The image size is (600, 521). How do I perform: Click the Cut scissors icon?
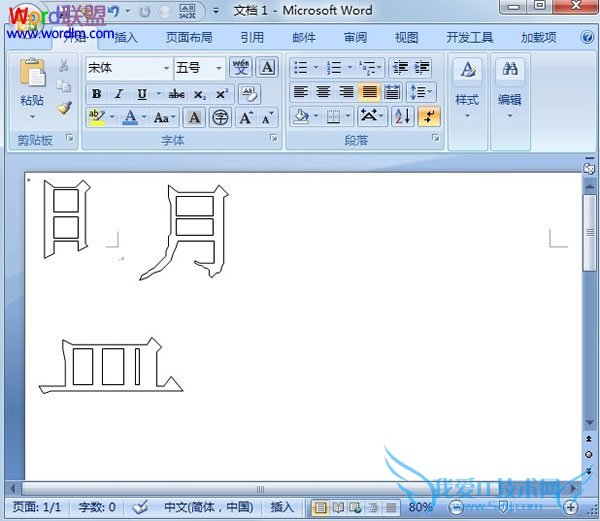pos(64,65)
